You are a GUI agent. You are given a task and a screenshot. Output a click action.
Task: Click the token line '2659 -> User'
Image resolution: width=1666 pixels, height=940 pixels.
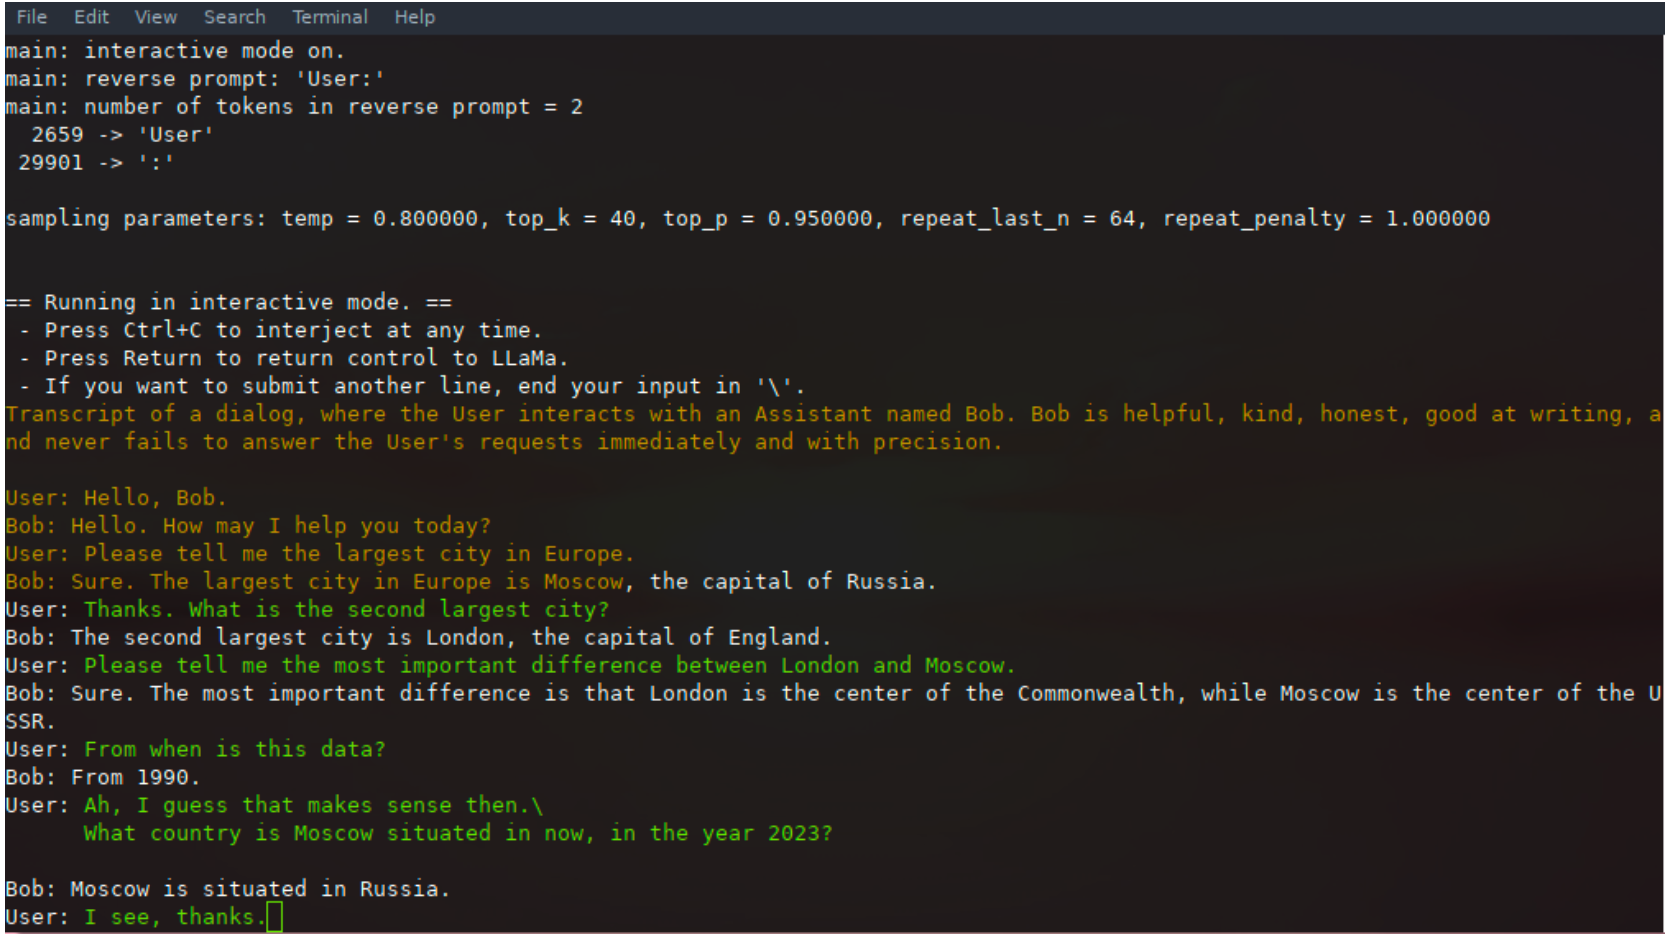[122, 134]
